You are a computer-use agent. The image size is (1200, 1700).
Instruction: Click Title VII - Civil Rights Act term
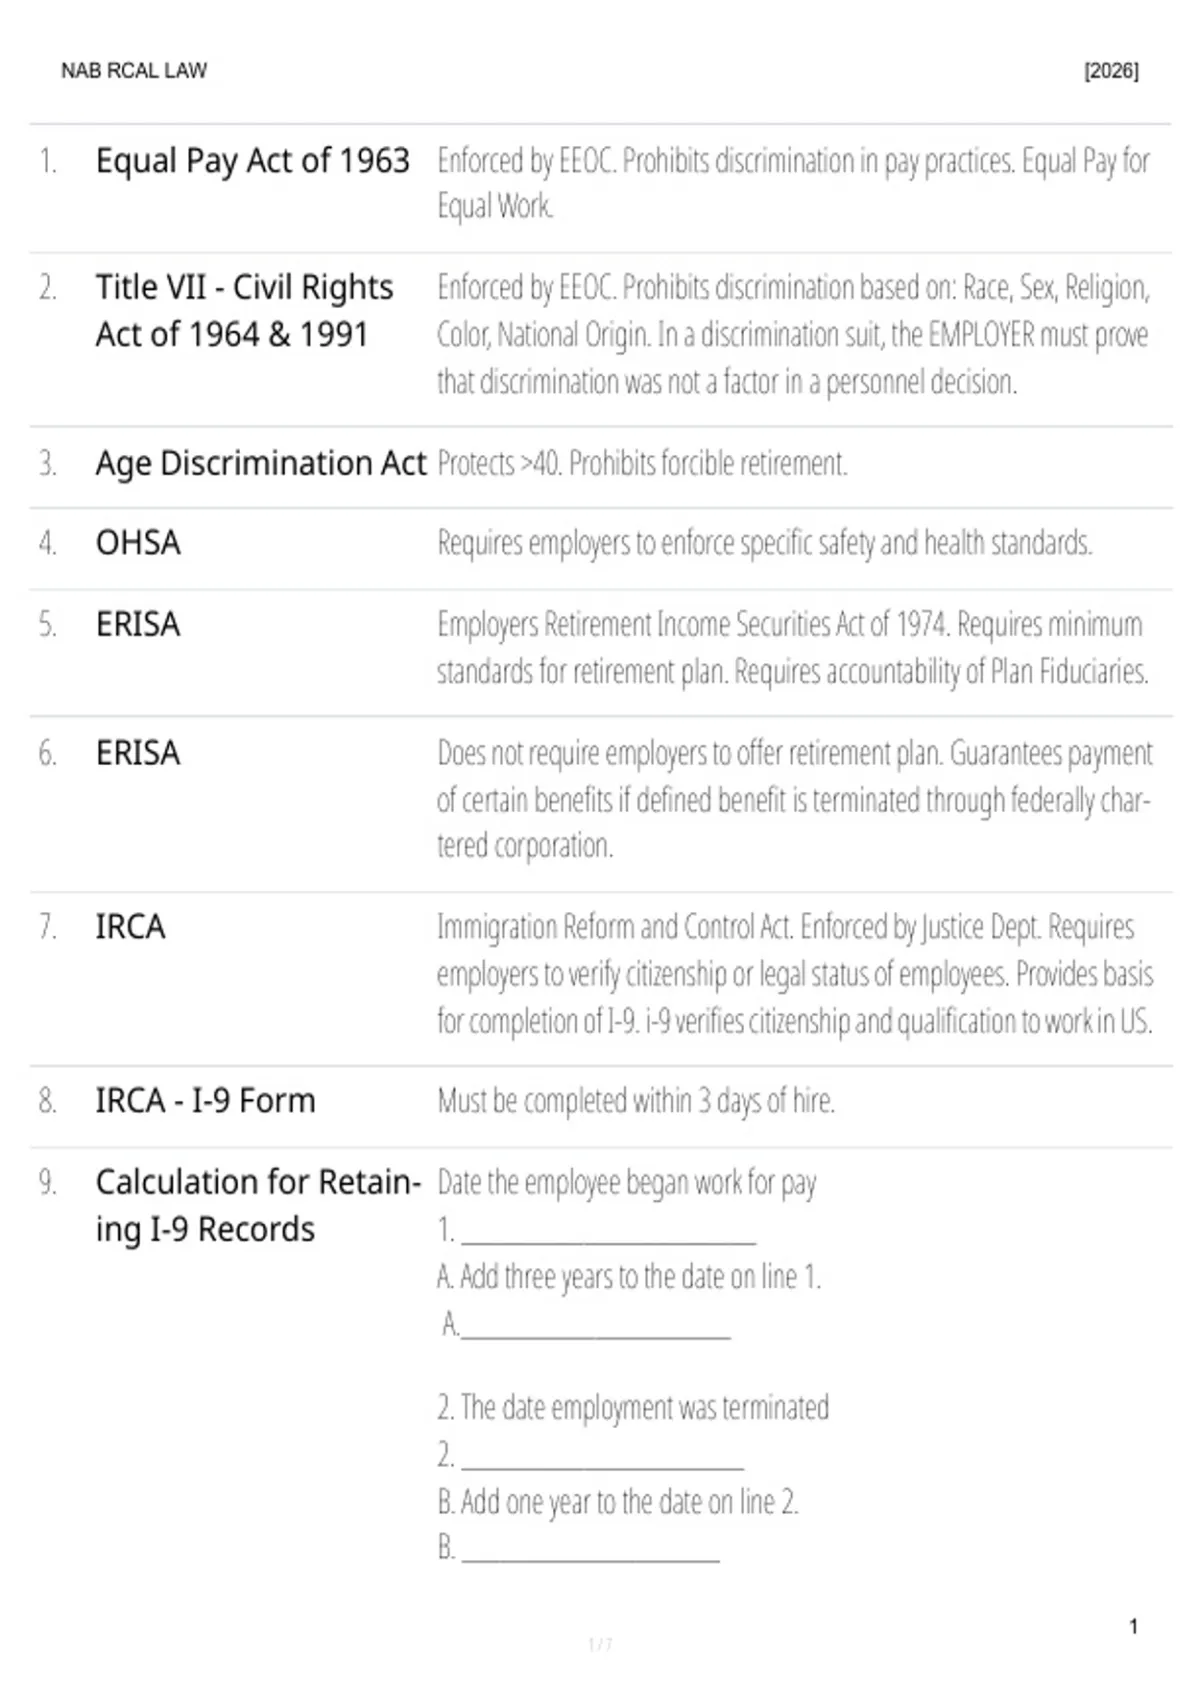[245, 310]
